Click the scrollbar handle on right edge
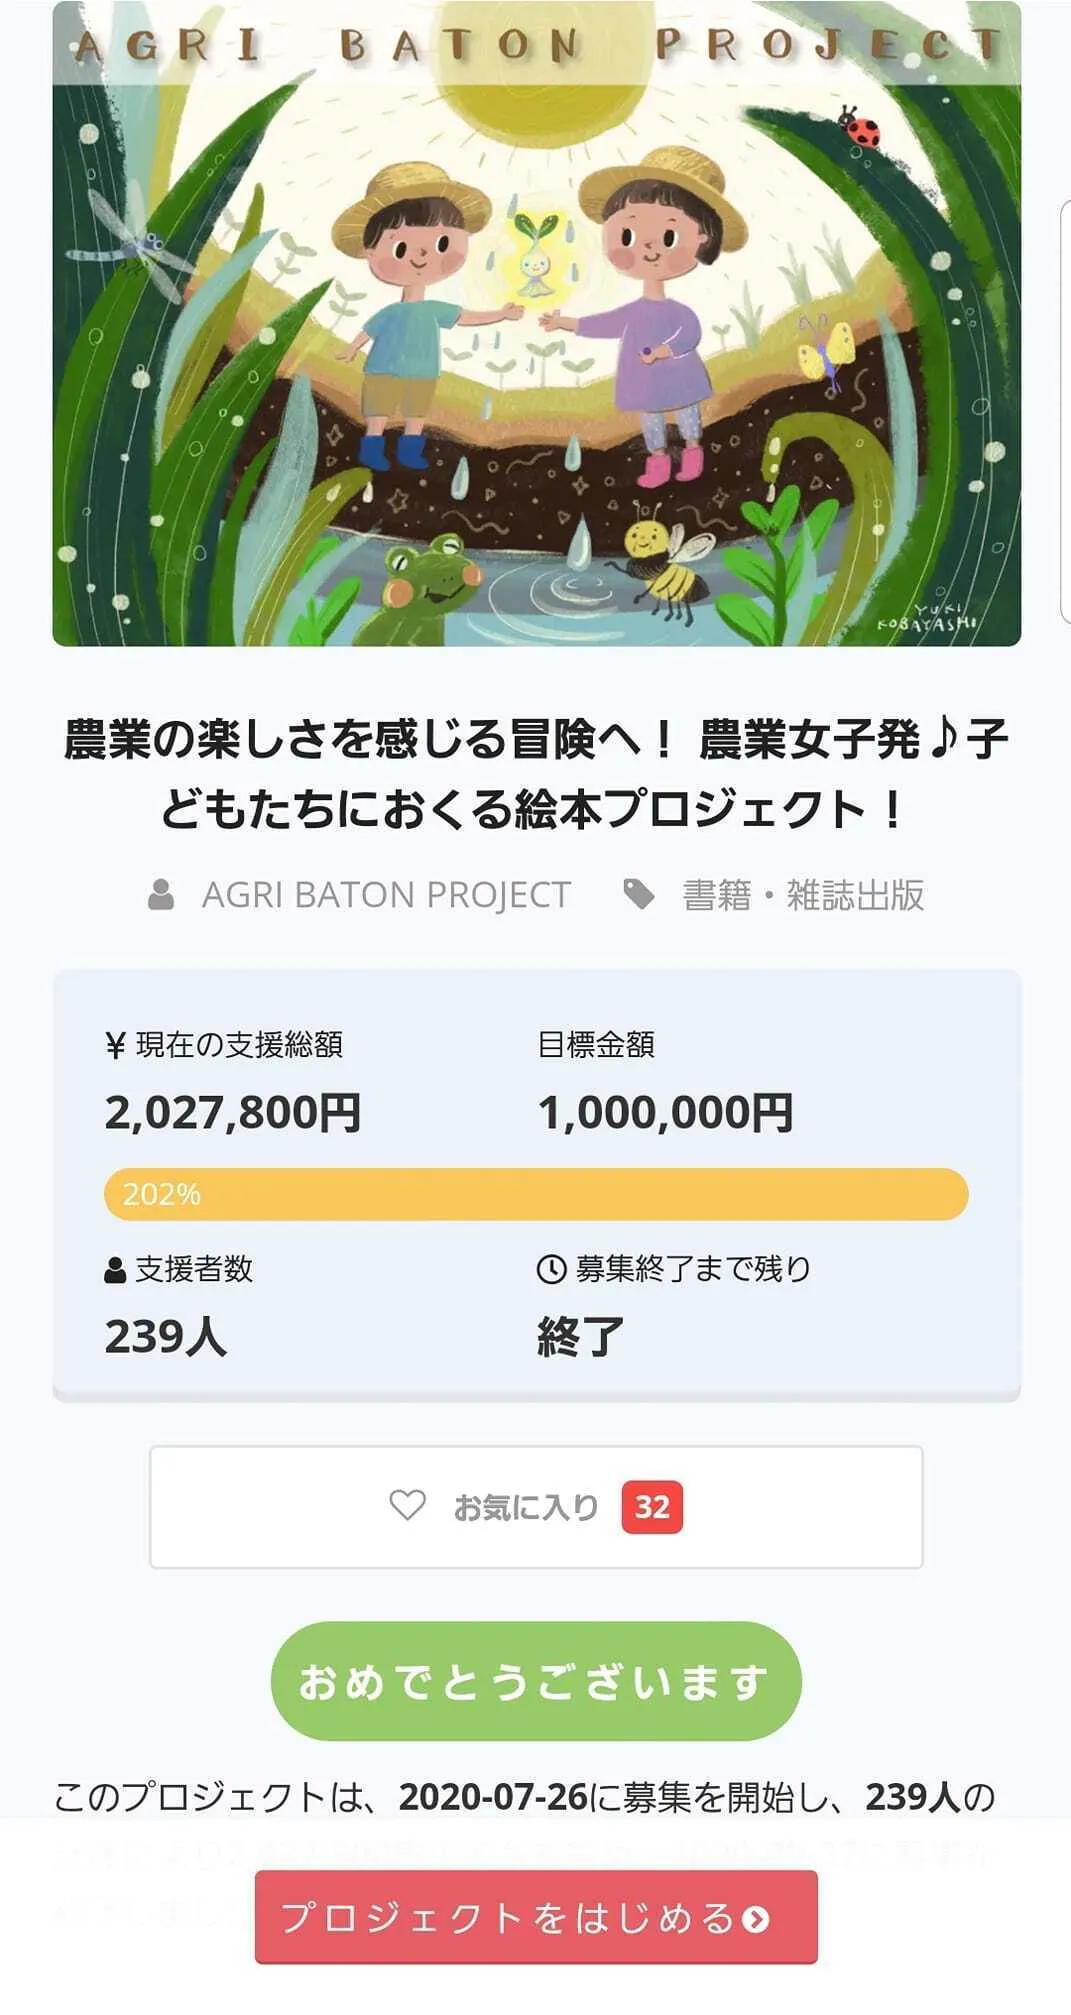 [1066, 412]
